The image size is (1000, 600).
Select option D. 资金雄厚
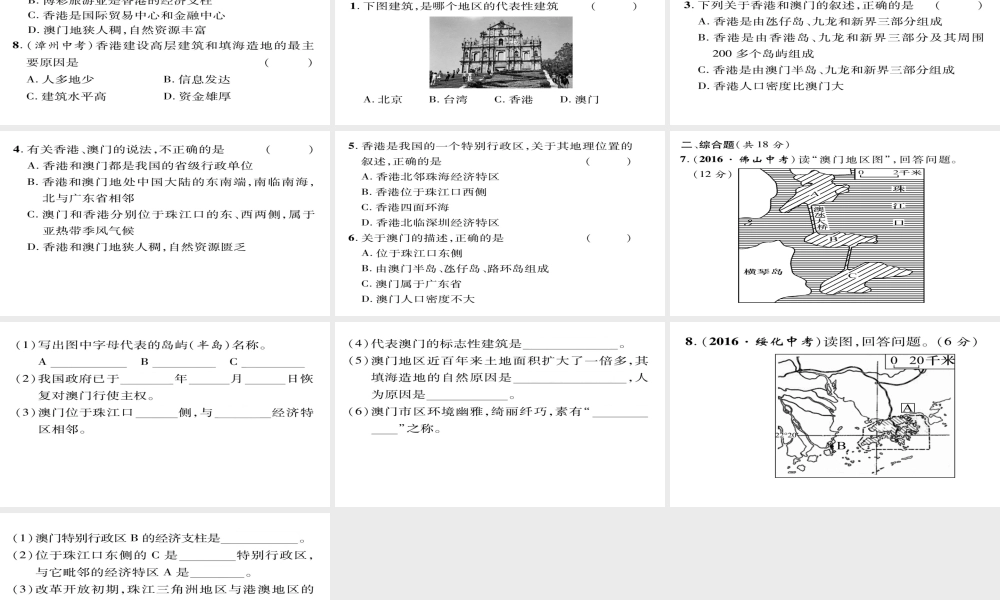coord(197,96)
